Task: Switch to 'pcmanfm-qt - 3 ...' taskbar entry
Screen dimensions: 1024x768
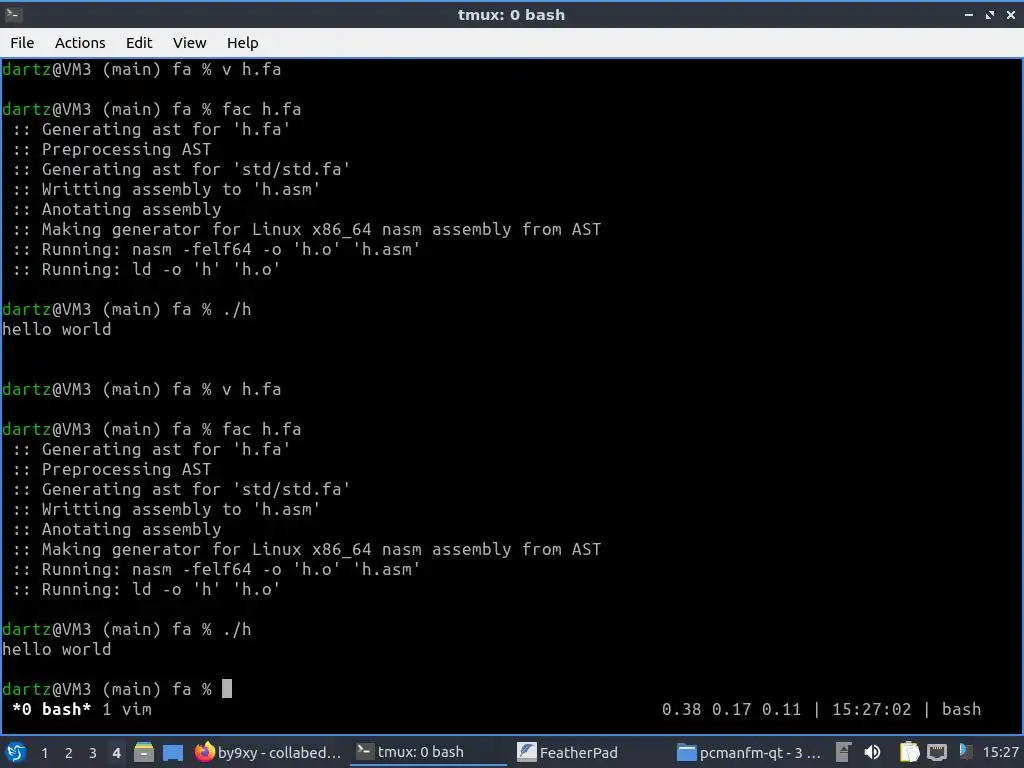Action: (750, 752)
